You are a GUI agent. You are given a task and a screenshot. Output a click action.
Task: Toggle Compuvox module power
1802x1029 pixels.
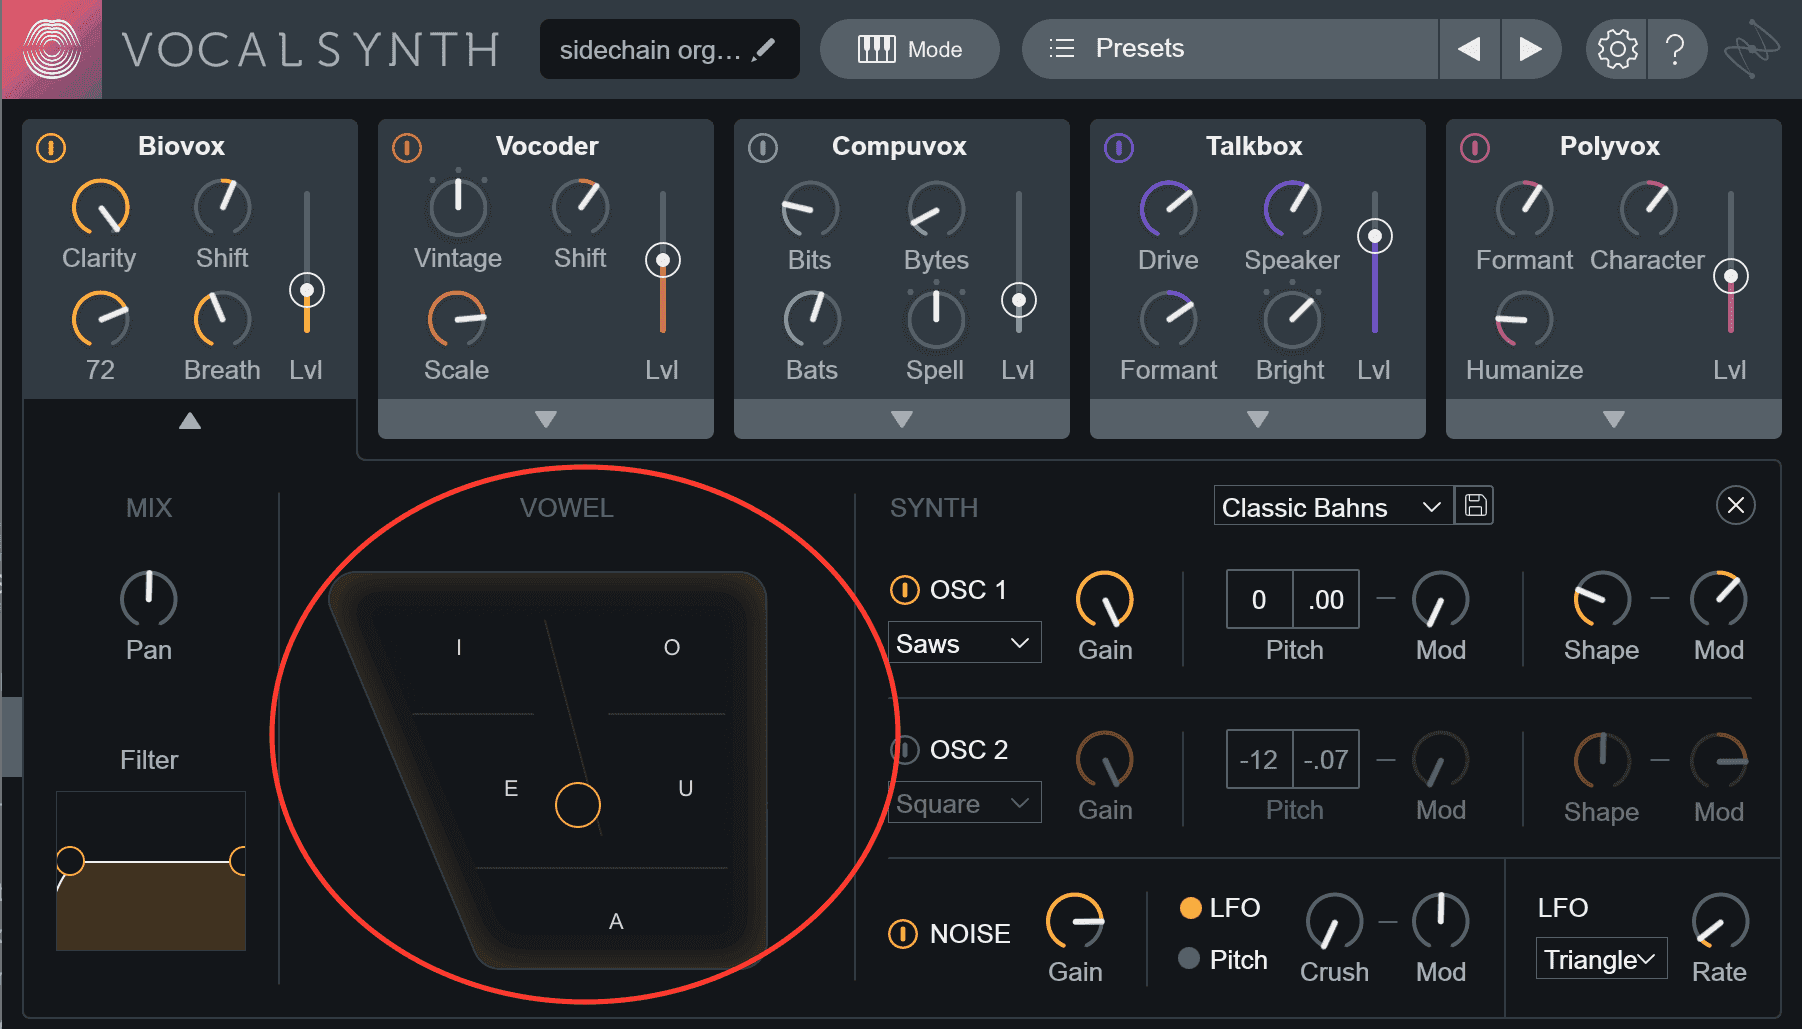(x=763, y=148)
